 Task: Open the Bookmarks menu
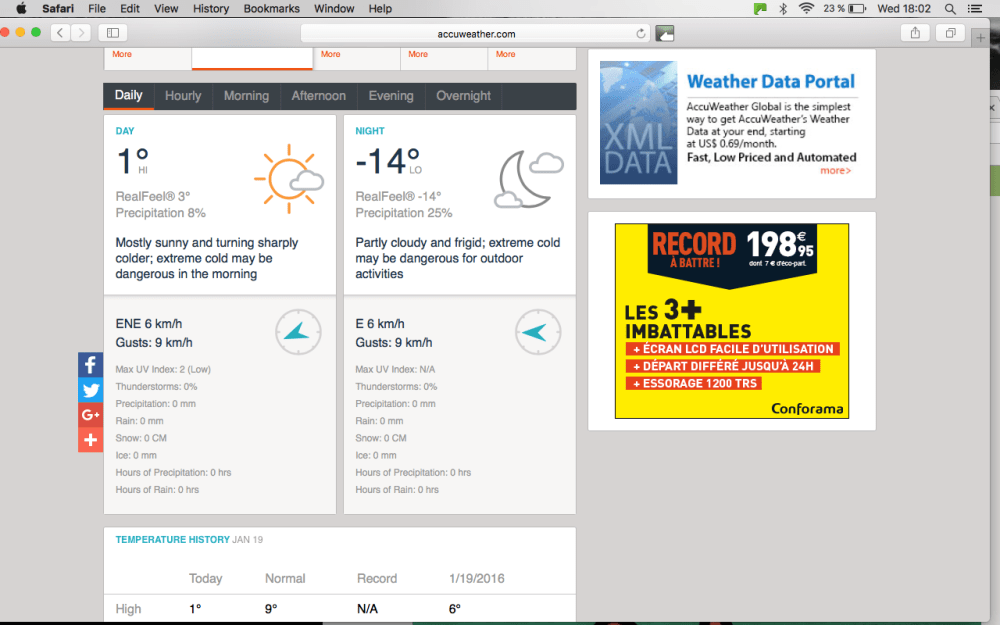tap(271, 8)
